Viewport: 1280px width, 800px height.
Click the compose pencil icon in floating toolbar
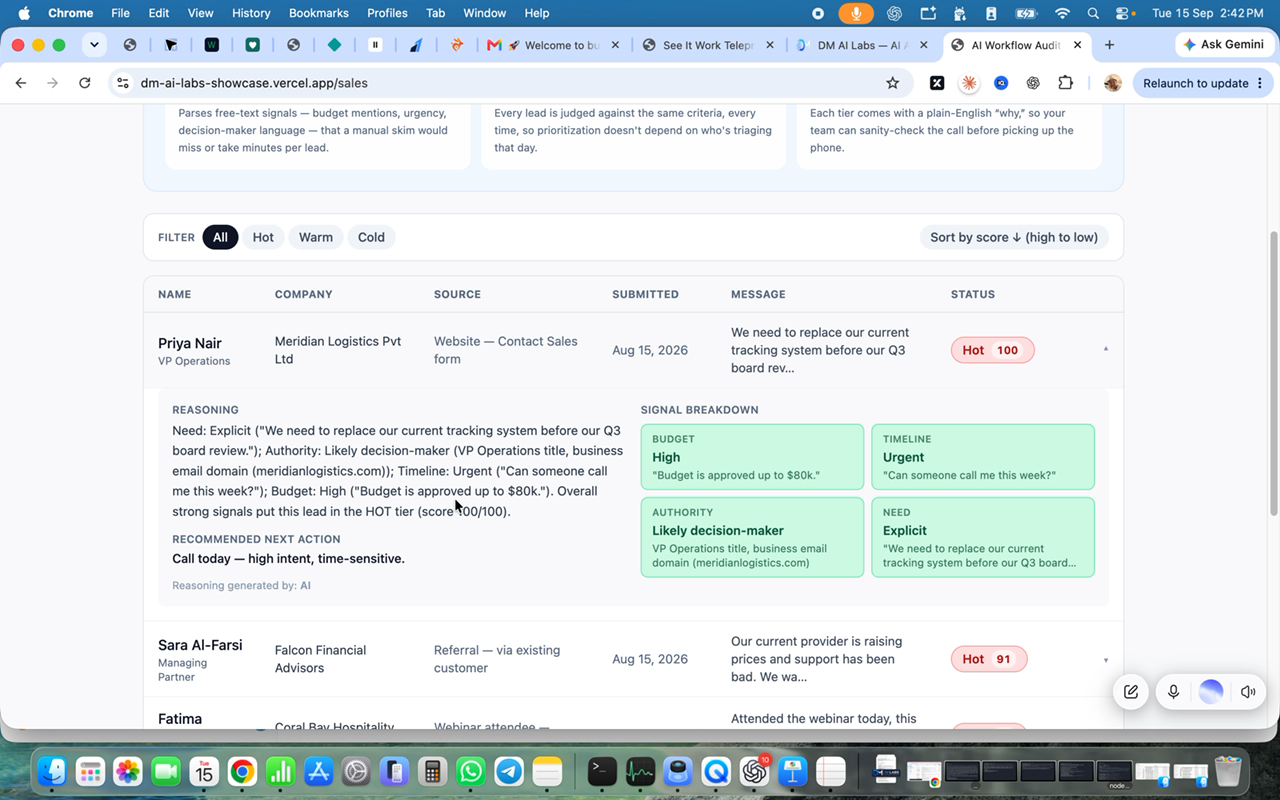pos(1131,692)
